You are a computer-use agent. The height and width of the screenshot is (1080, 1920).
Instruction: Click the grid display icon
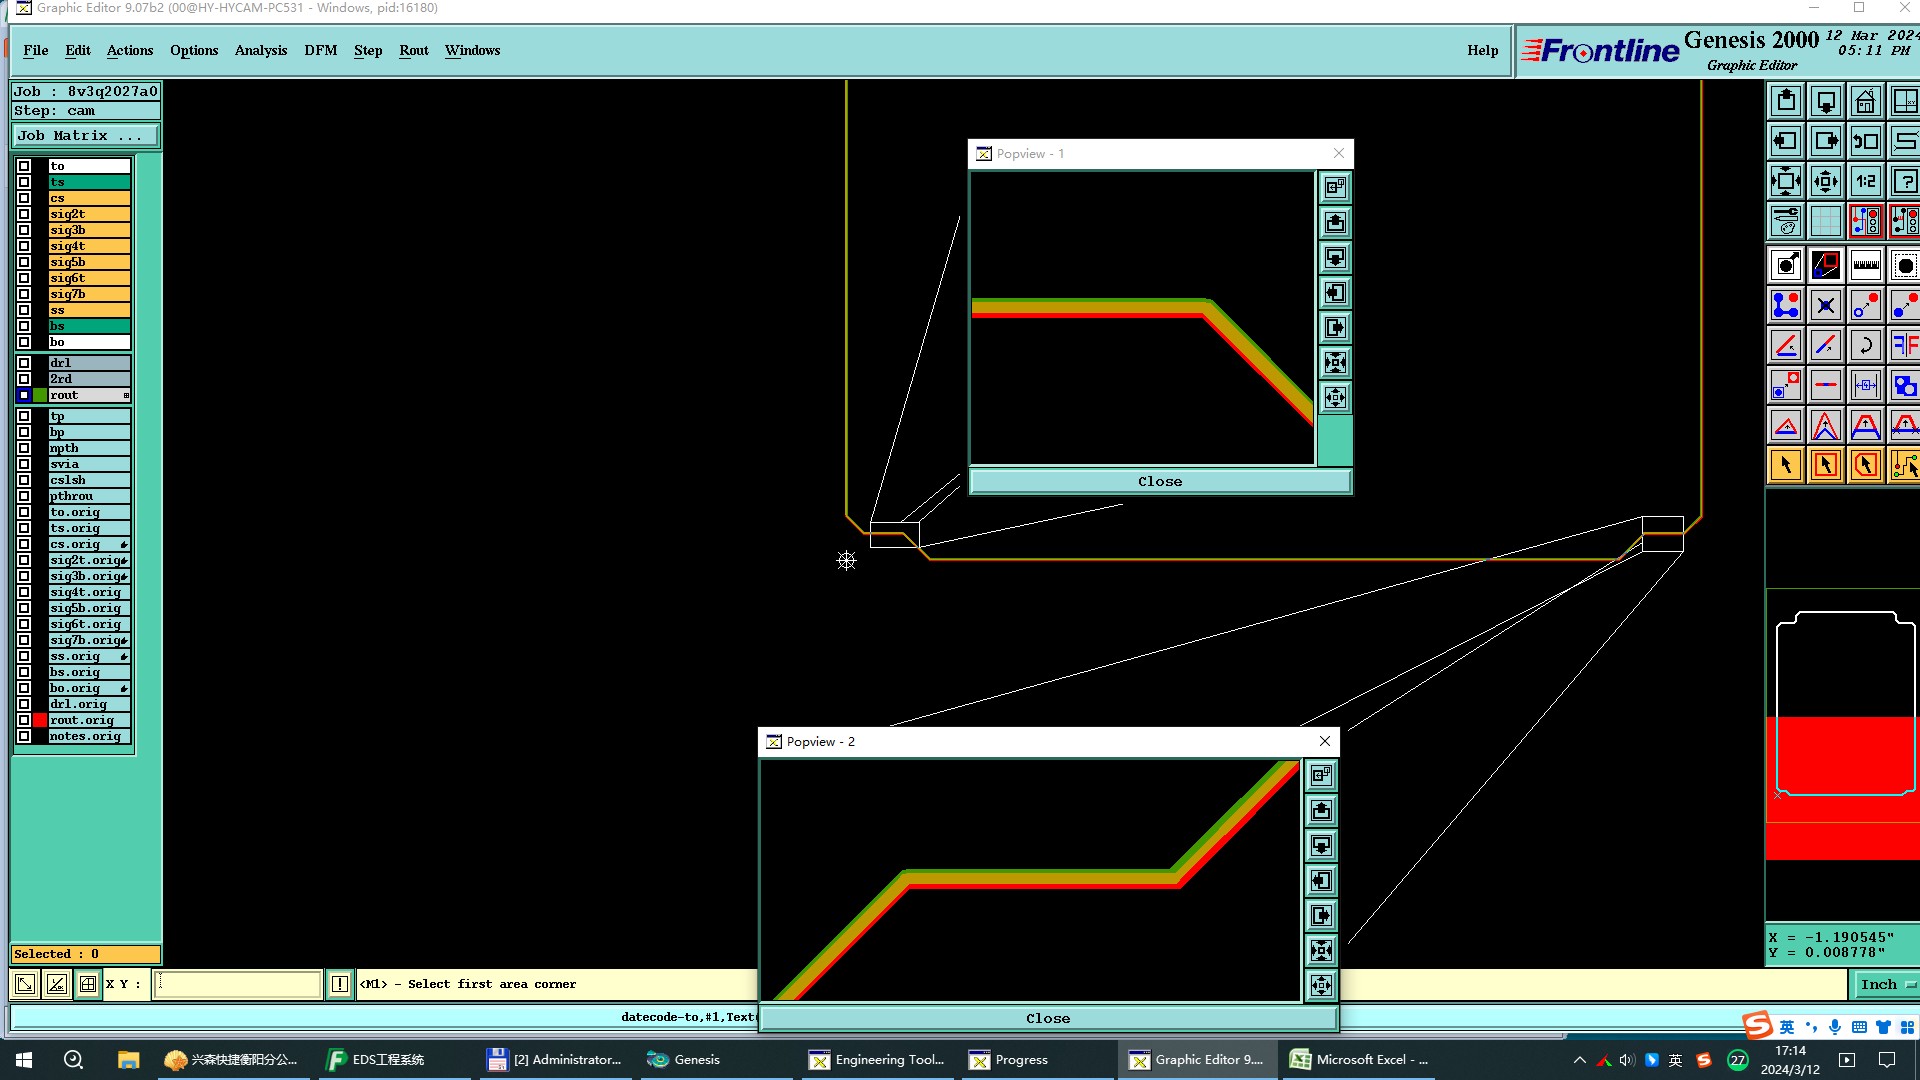tap(1825, 221)
